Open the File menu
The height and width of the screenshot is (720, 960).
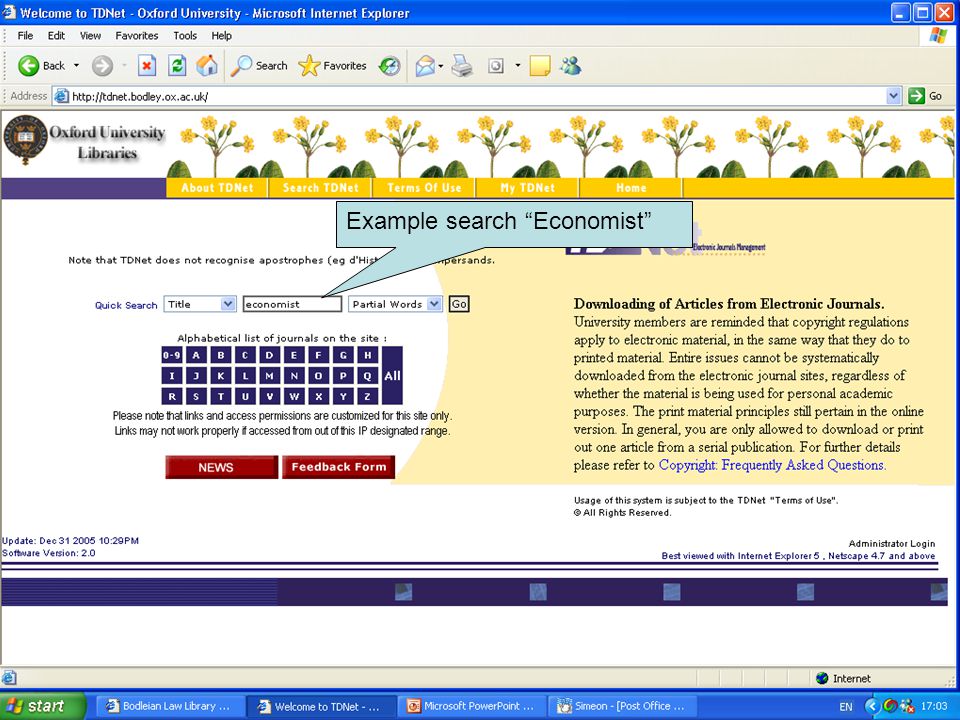coord(25,36)
